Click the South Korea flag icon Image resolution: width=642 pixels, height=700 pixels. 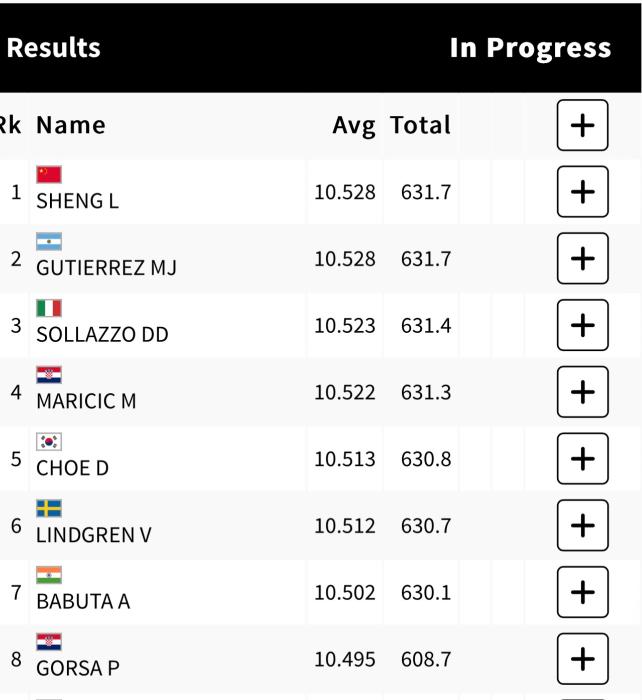(x=49, y=441)
